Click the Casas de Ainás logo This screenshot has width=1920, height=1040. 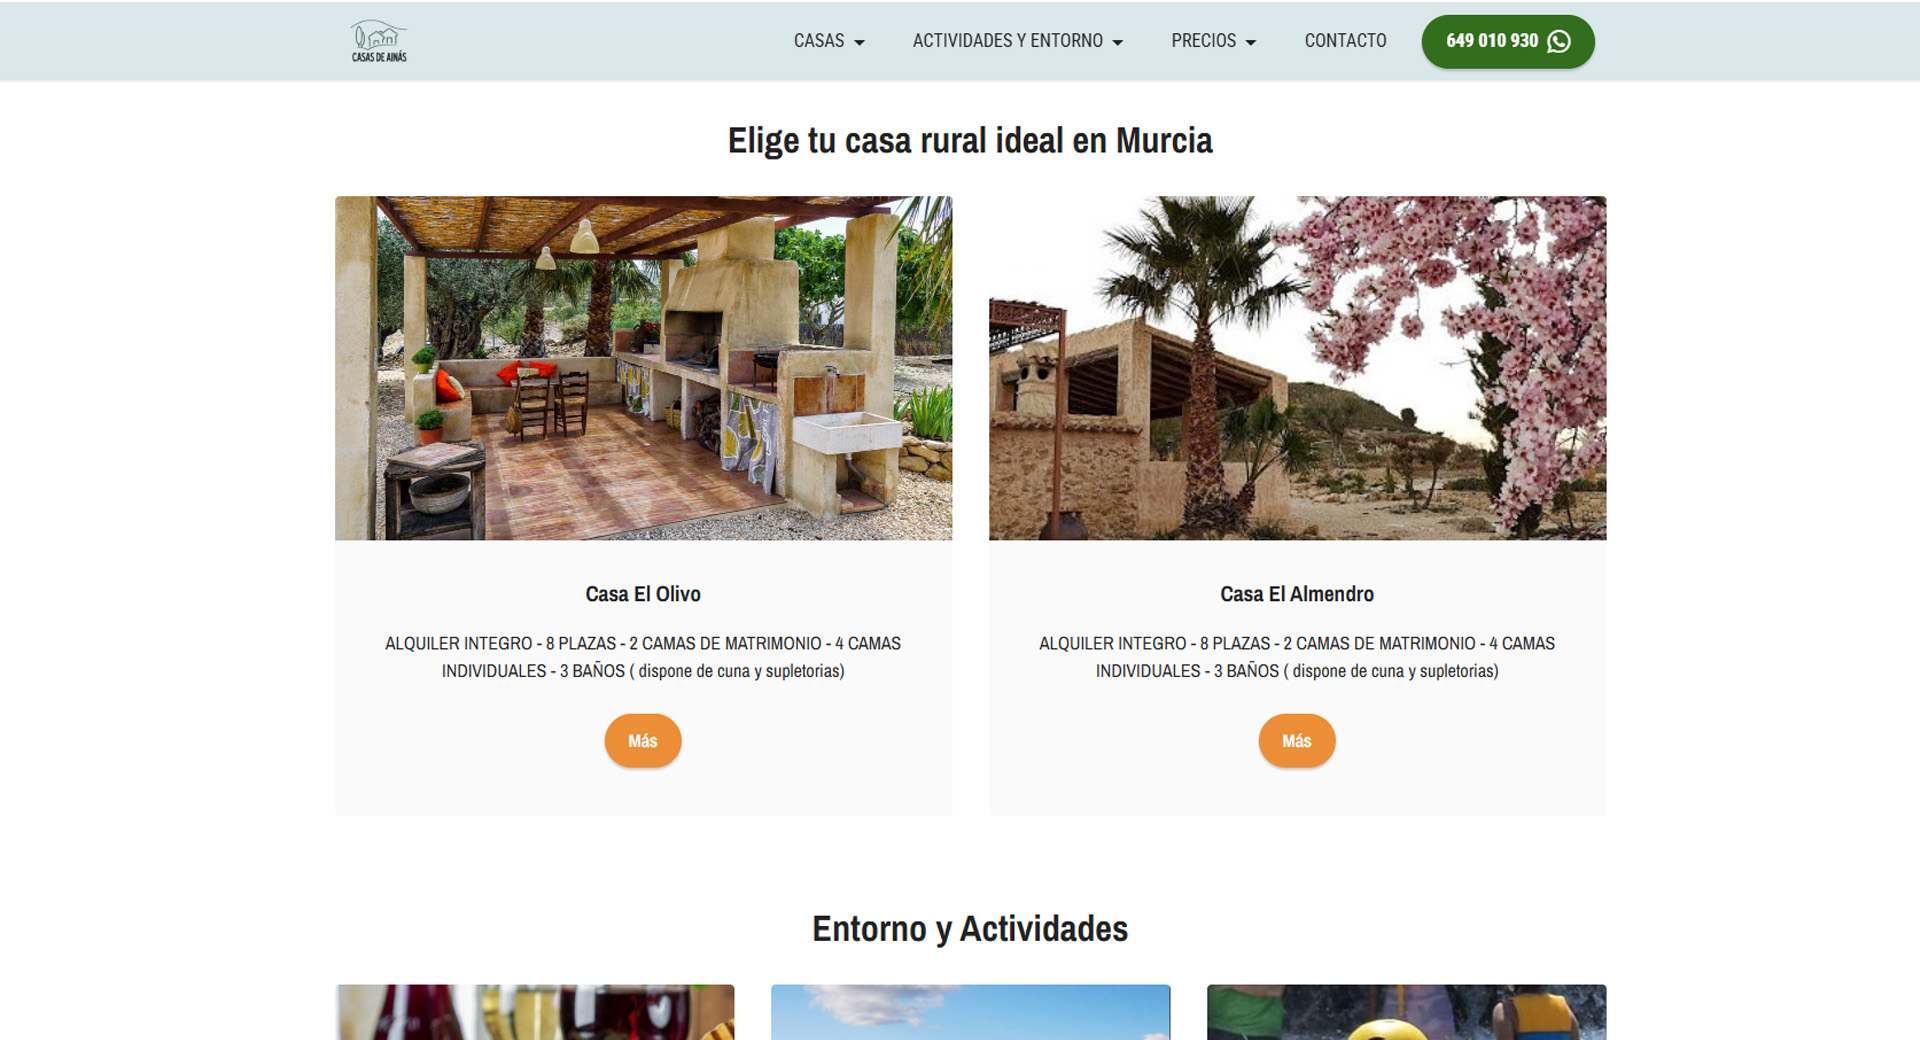pos(379,41)
